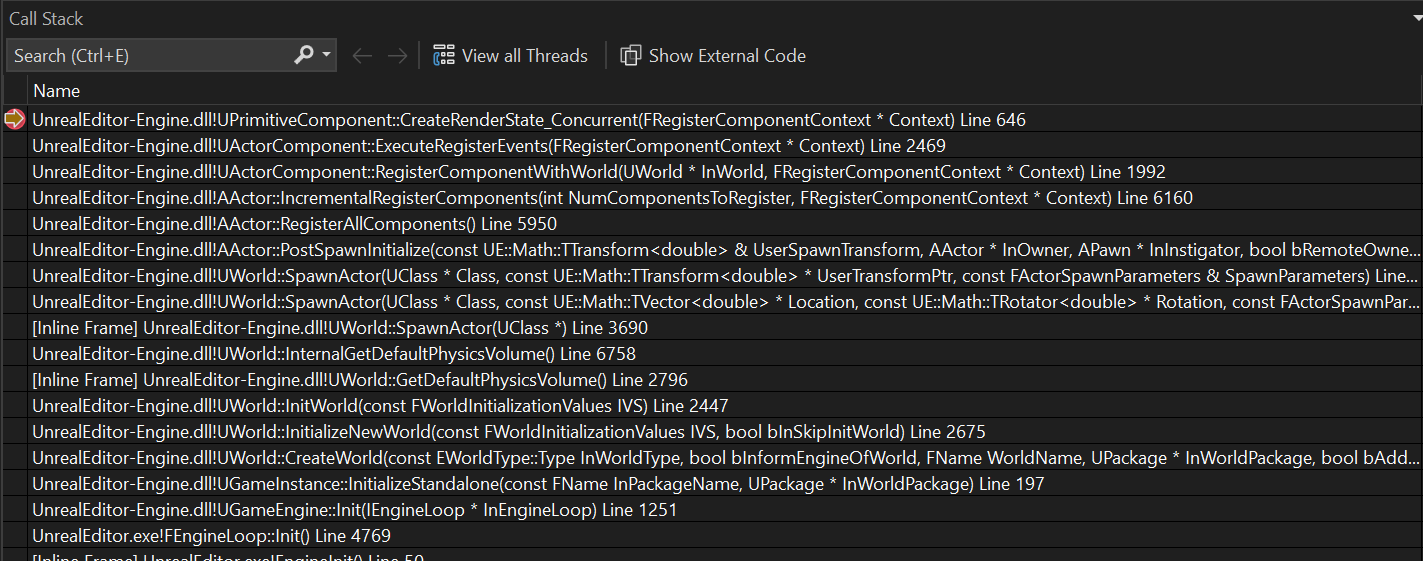Screen dimensions: 1423x561
Task: Select the FEngineLoop::Init Line 4769 frame
Action: tap(211, 536)
